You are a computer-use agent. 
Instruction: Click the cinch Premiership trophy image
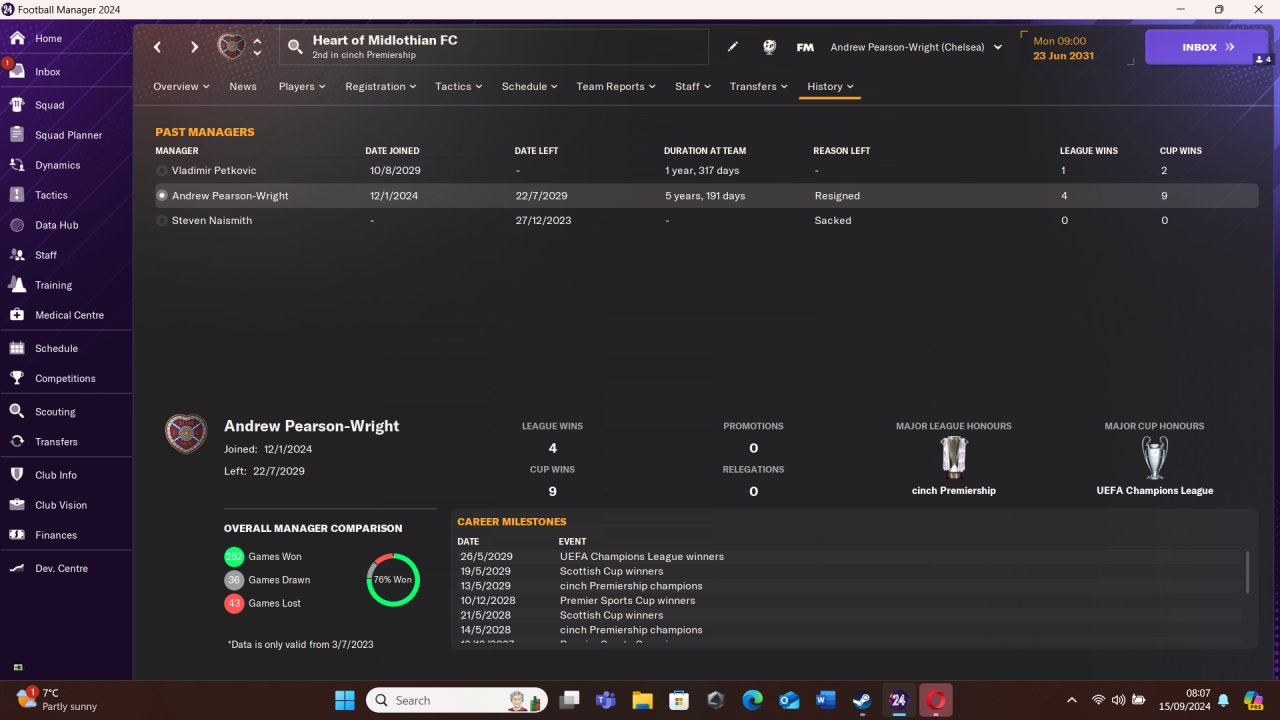(954, 459)
